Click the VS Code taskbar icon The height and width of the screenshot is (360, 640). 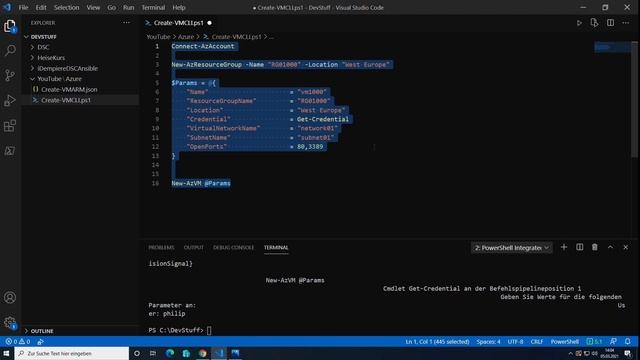pos(219,353)
